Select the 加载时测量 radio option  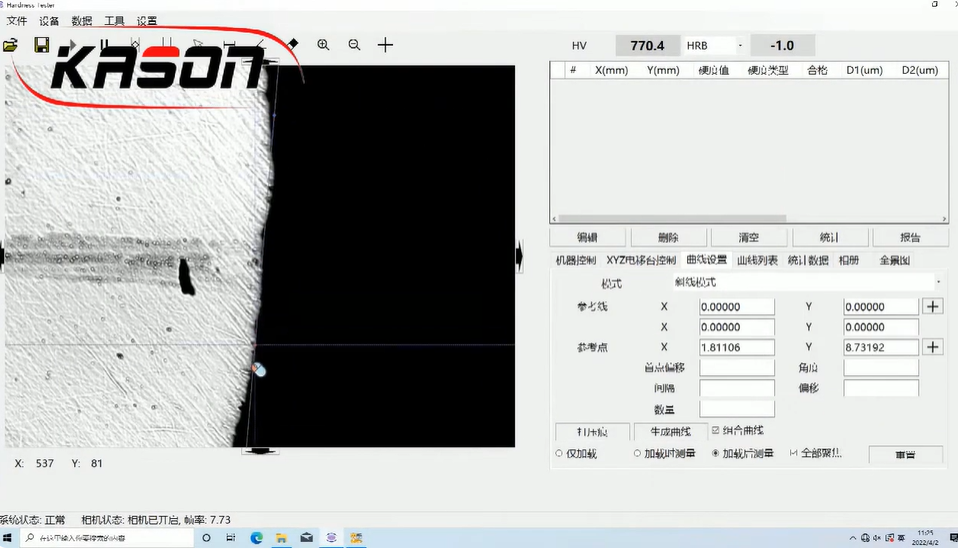click(x=637, y=453)
